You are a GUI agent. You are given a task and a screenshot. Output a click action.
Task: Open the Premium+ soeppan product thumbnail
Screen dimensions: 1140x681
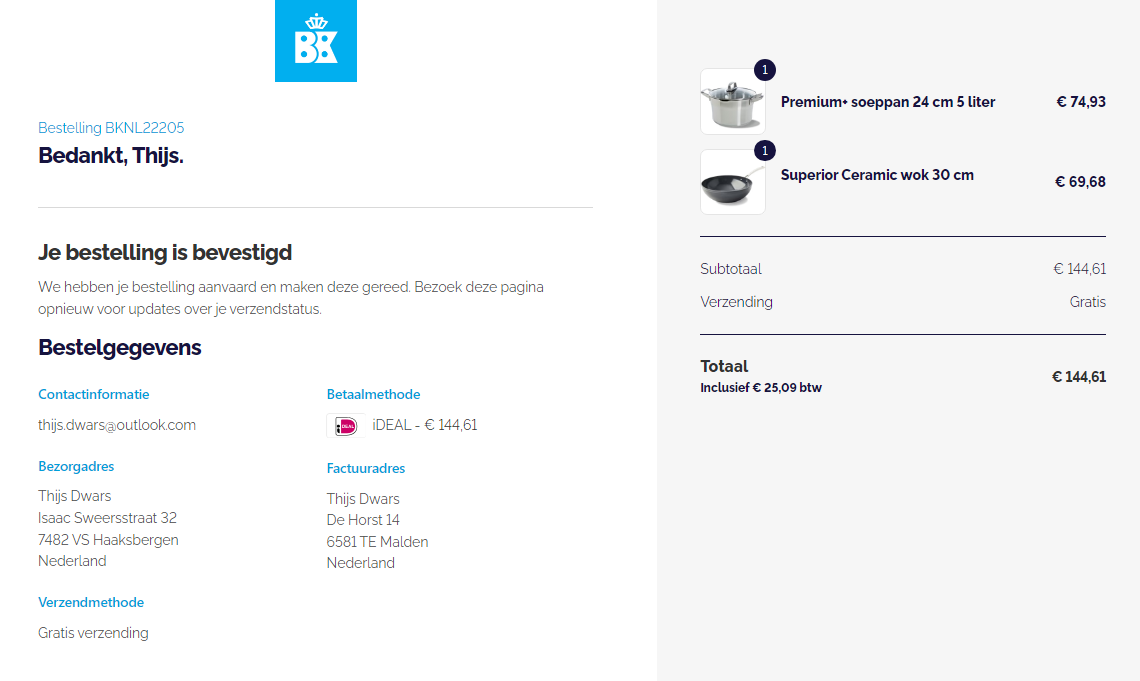click(732, 102)
